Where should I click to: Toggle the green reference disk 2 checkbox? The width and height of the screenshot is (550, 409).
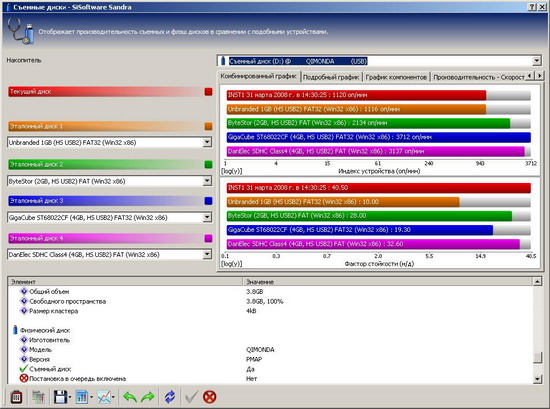pos(208,164)
